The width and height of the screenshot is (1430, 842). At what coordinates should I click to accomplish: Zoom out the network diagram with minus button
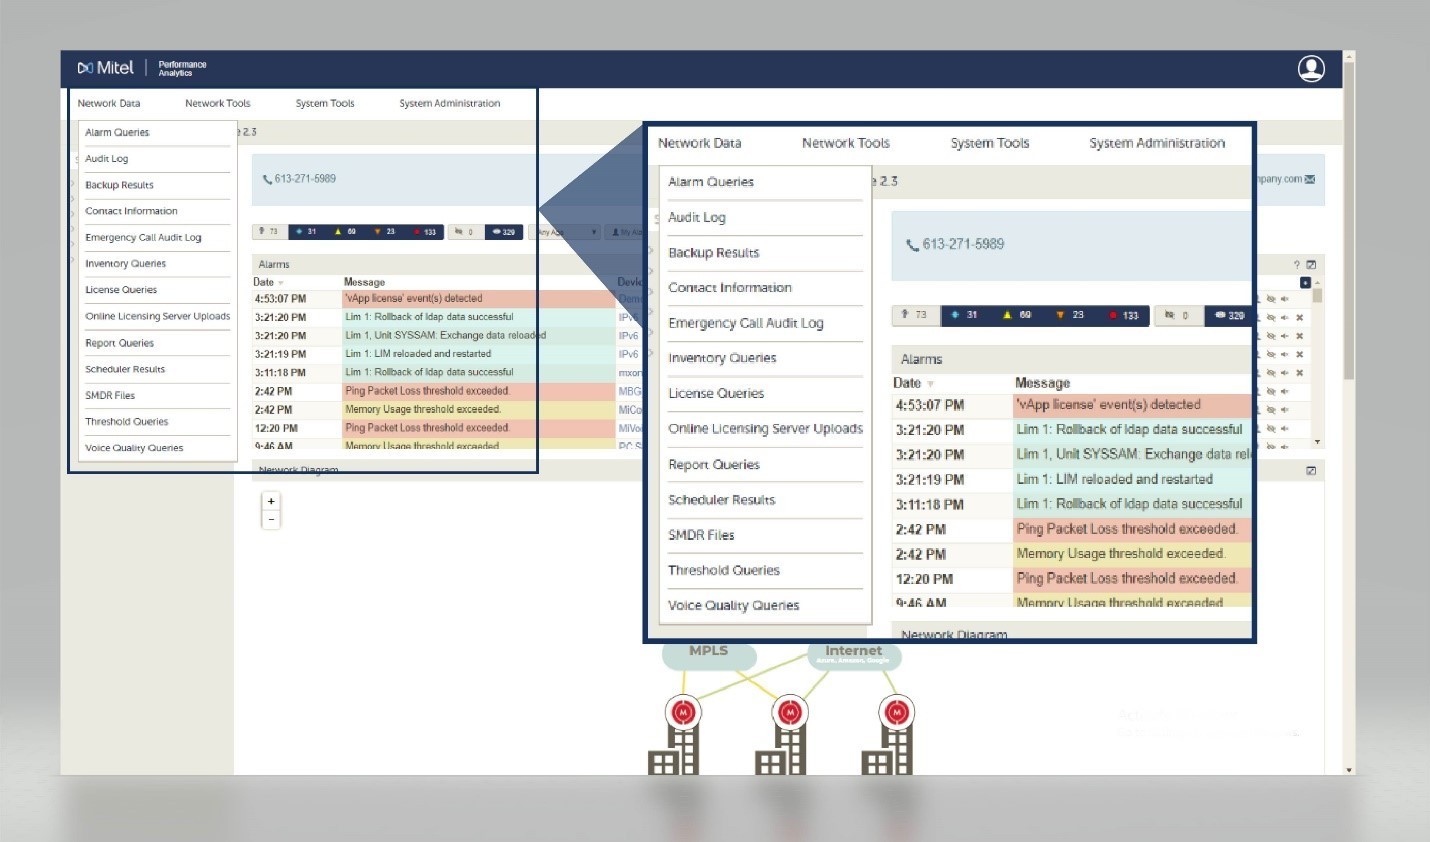(271, 519)
